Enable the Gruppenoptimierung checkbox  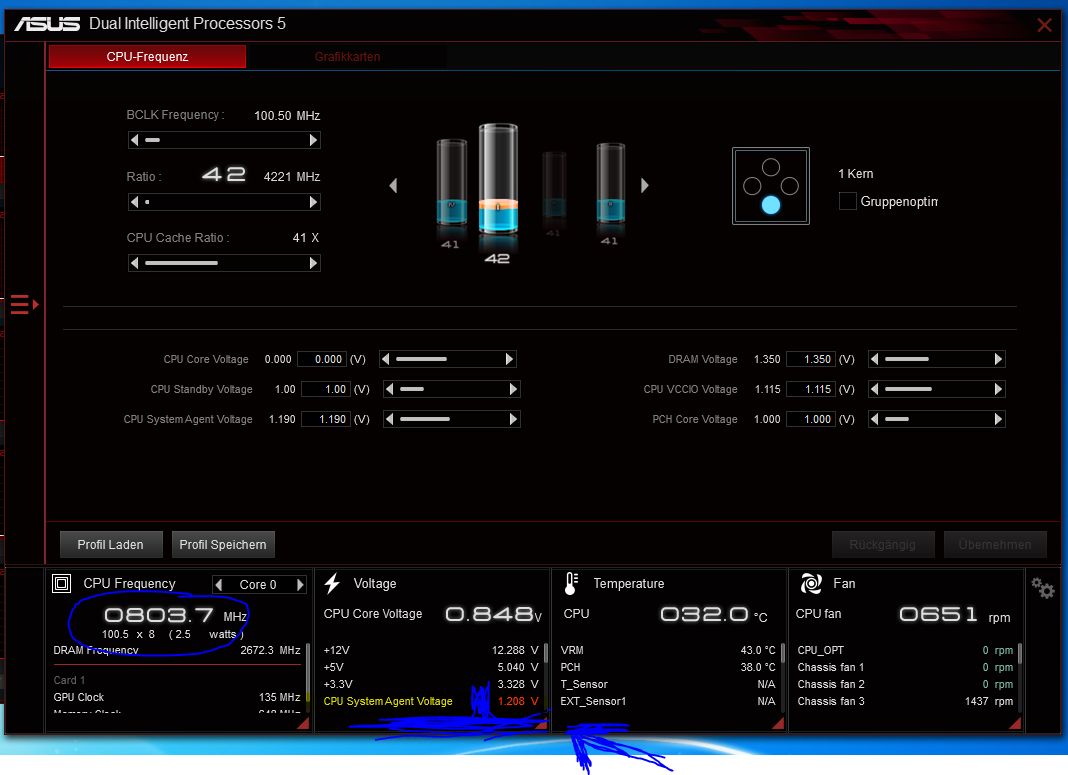[x=848, y=201]
